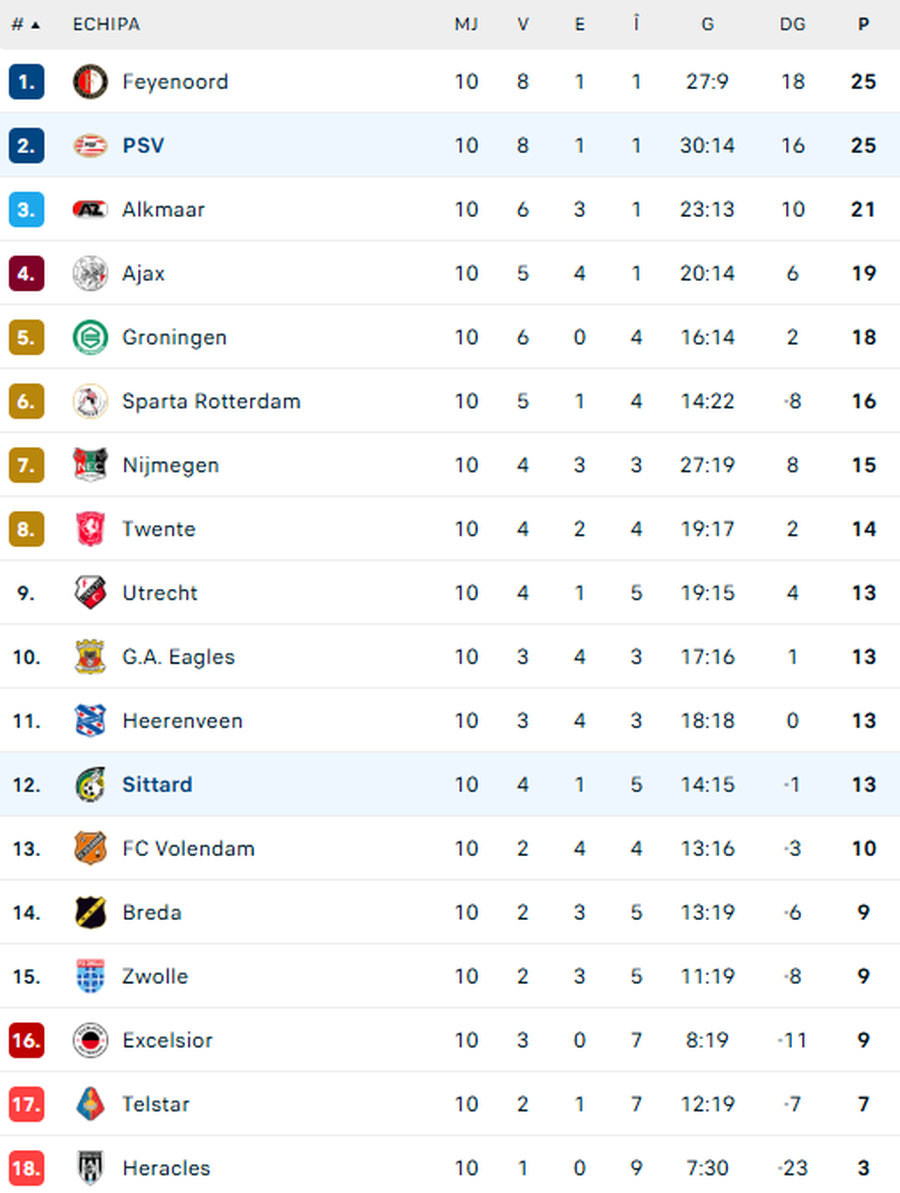Click the P points column header

863,24
